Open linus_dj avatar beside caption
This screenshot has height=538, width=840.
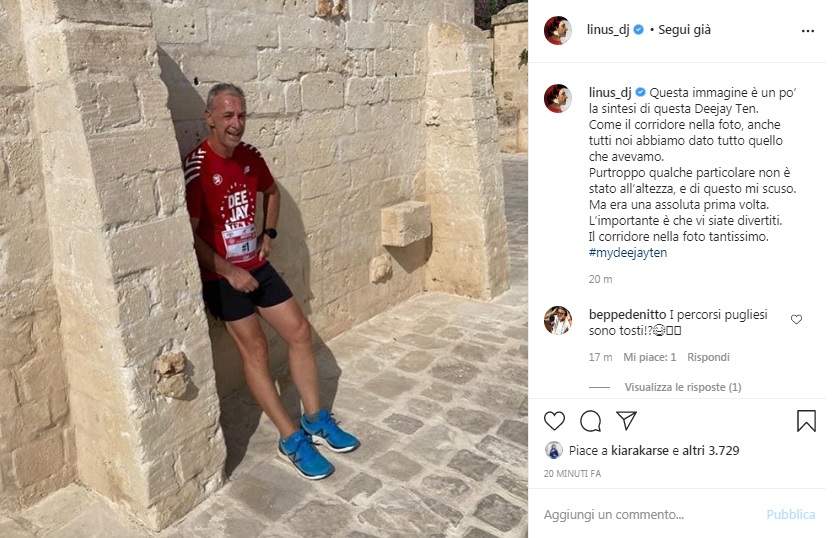pyautogui.click(x=558, y=98)
